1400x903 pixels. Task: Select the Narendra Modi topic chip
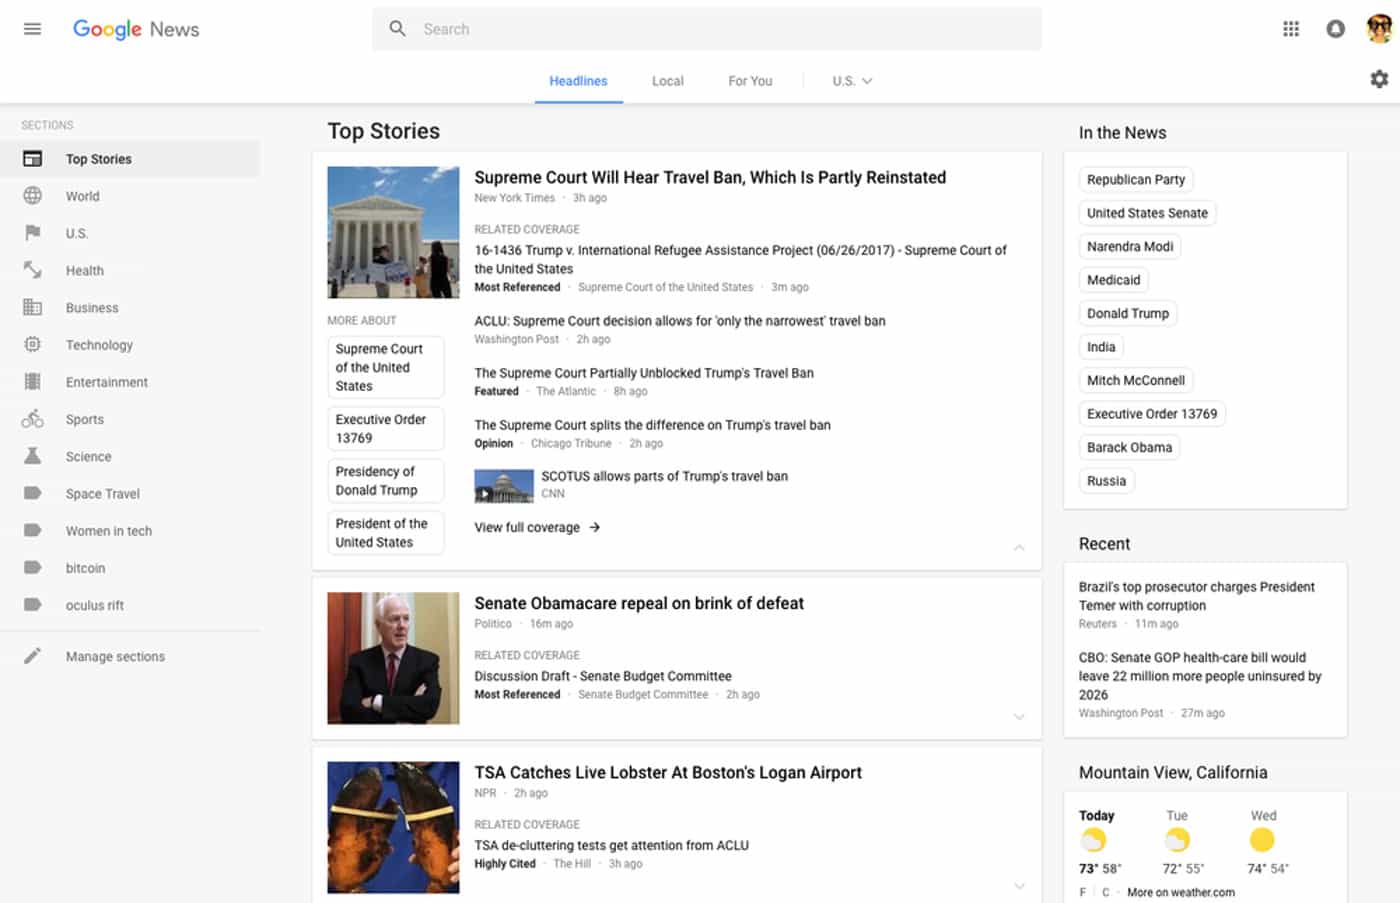pos(1130,246)
